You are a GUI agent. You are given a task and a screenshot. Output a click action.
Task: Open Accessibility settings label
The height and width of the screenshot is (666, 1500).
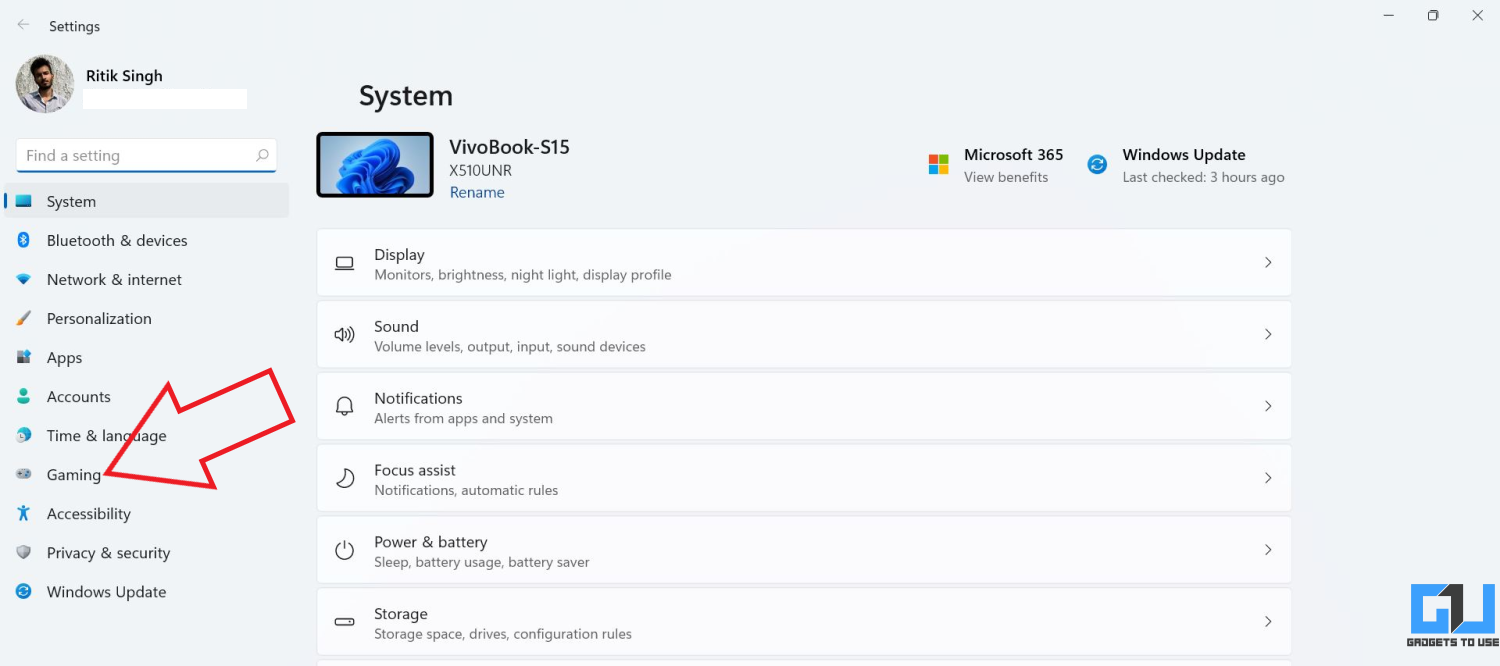88,514
